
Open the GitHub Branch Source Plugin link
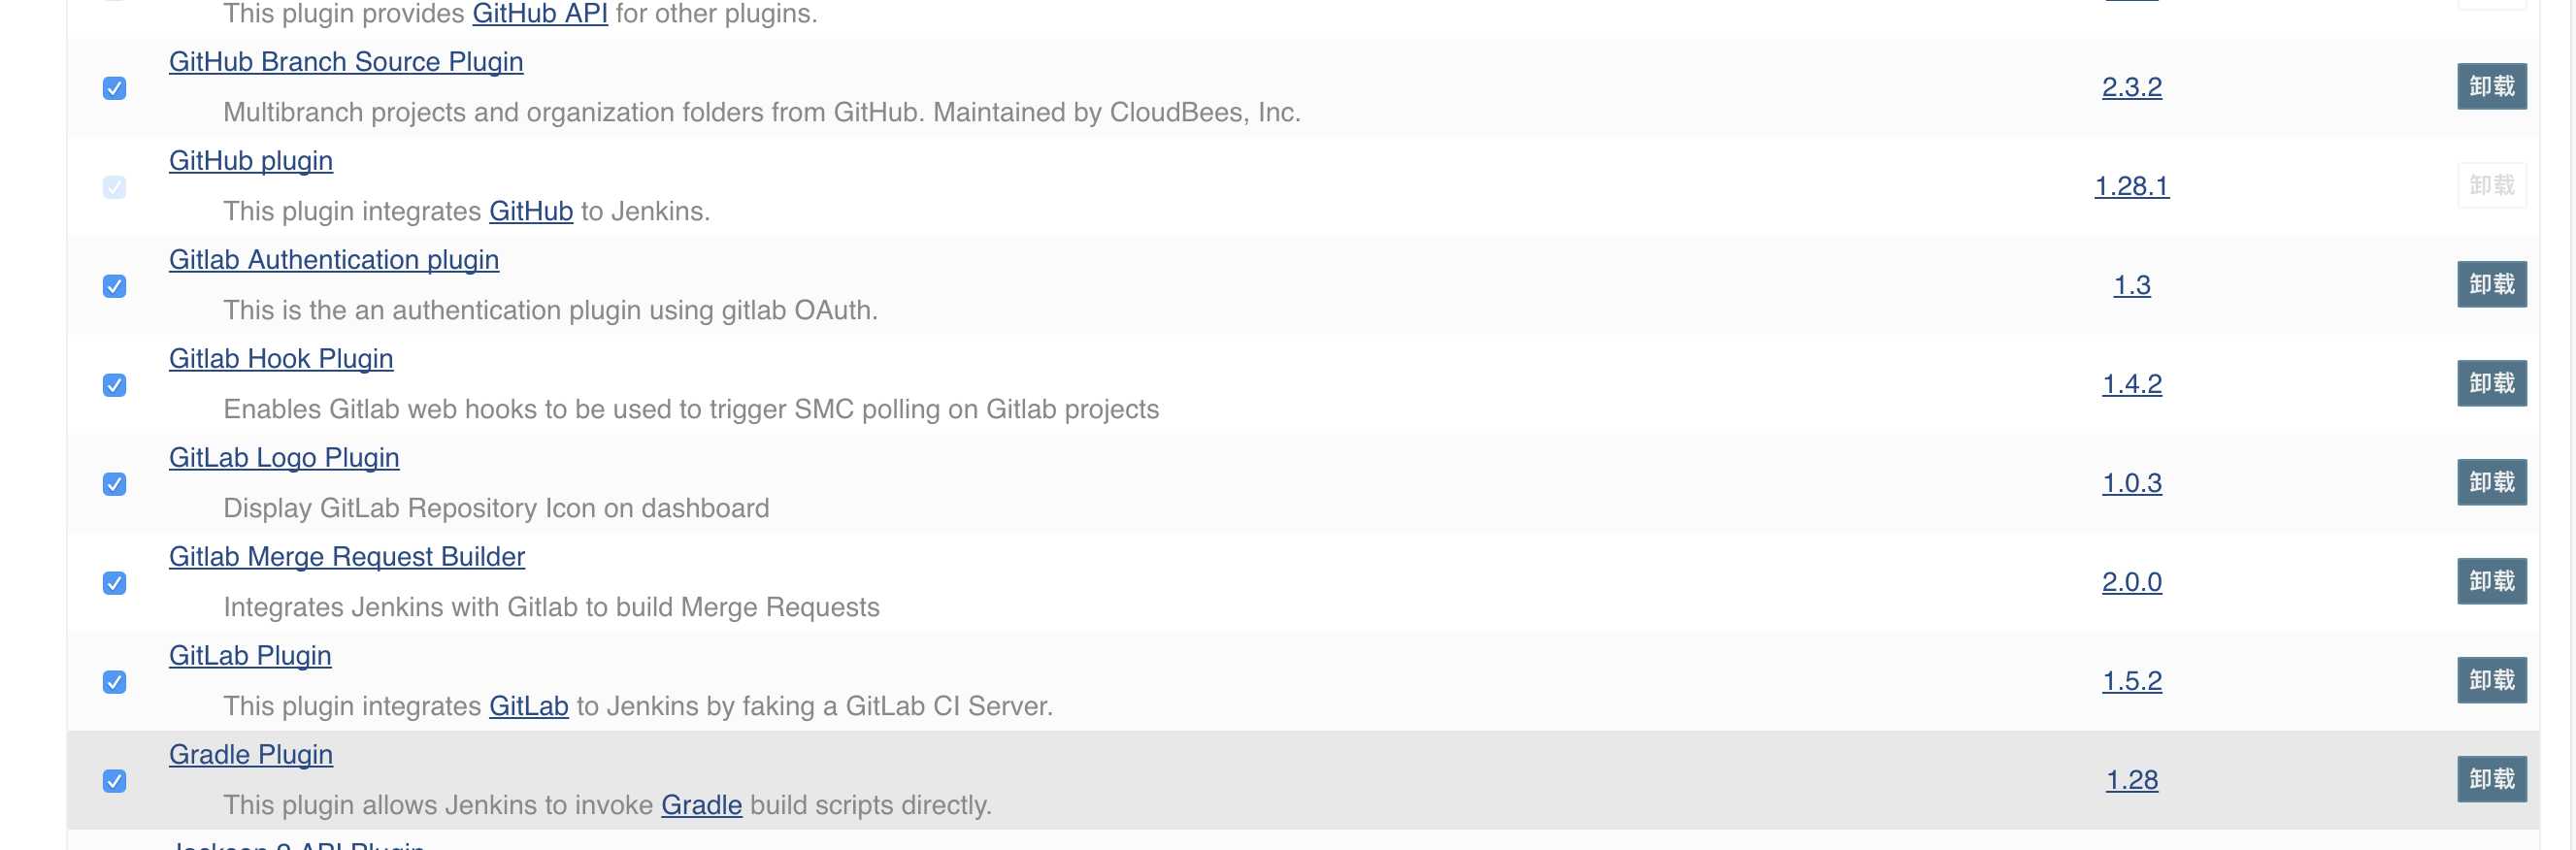(x=346, y=62)
